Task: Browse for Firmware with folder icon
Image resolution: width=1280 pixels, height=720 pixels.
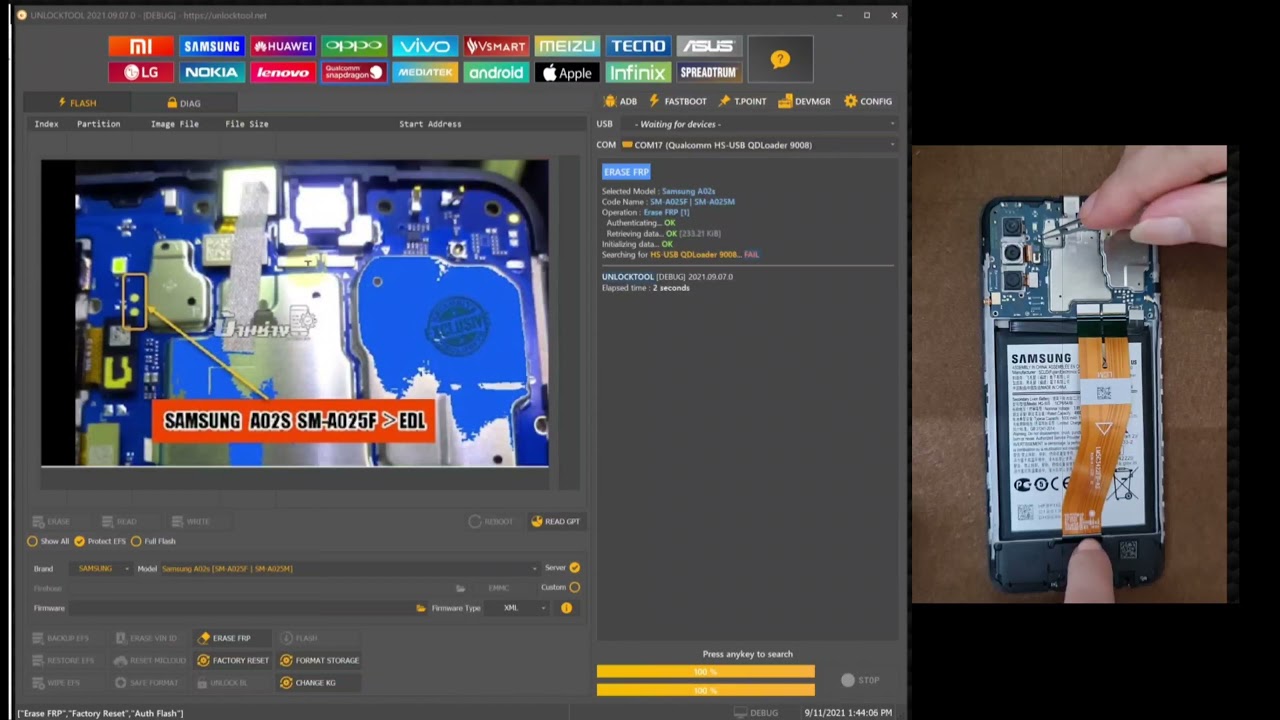Action: point(421,608)
